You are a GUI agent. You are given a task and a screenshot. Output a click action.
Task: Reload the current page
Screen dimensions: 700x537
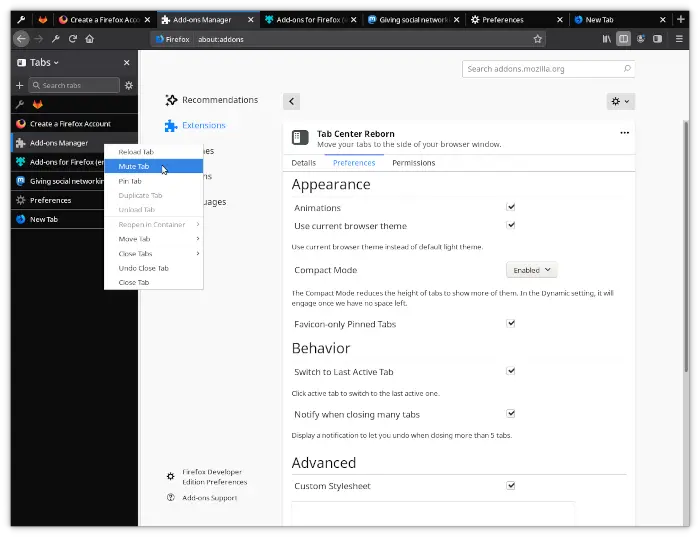tap(73, 39)
